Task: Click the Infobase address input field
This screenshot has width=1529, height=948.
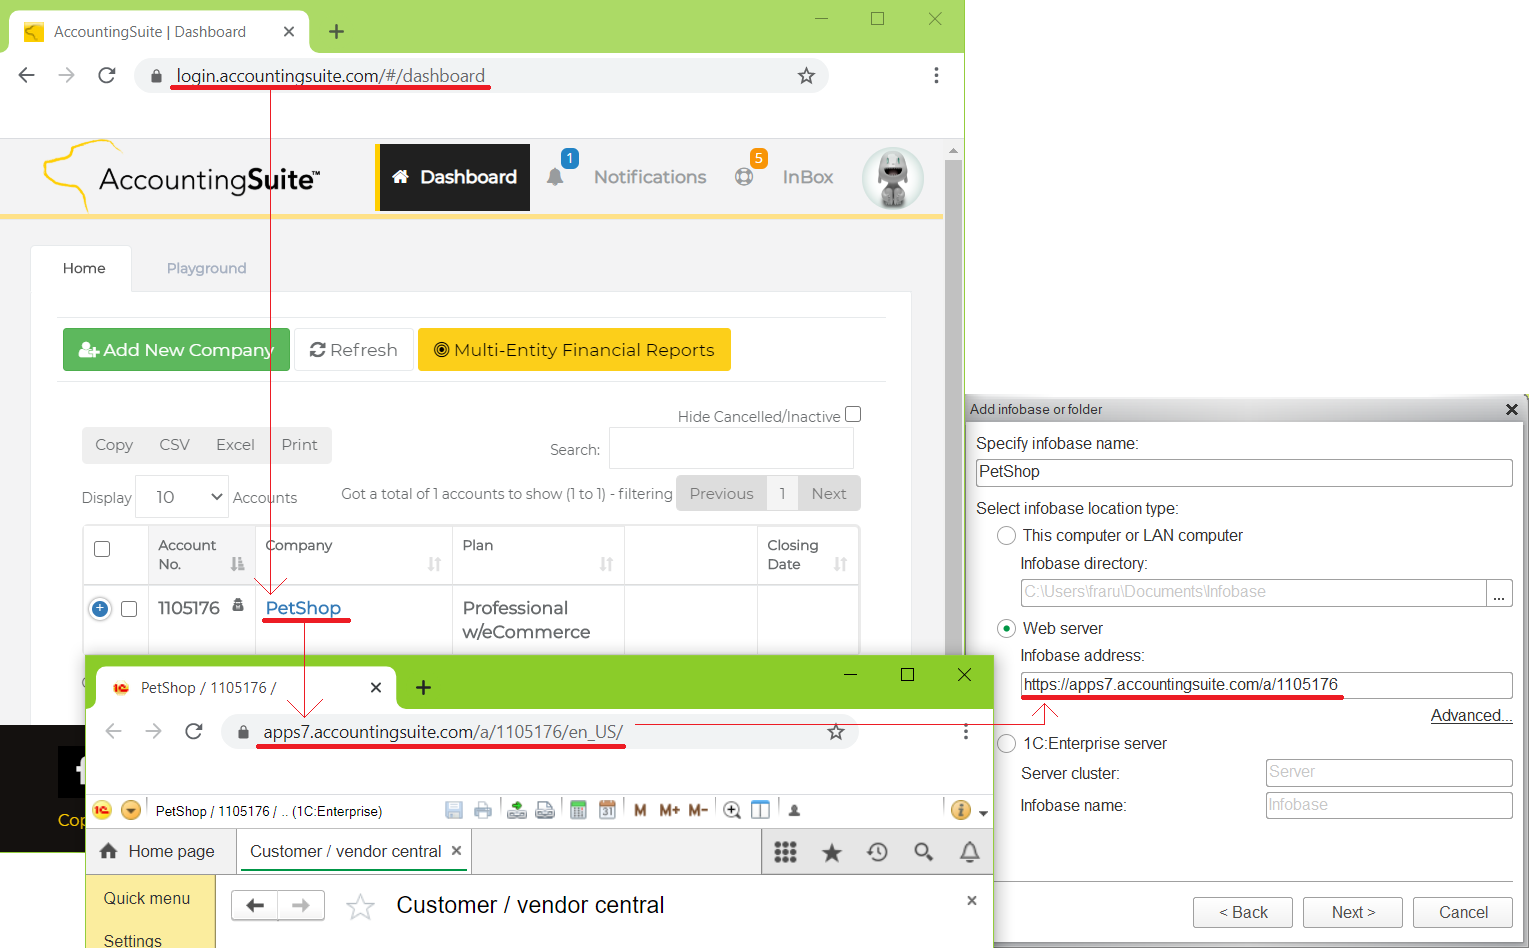Action: click(1266, 685)
